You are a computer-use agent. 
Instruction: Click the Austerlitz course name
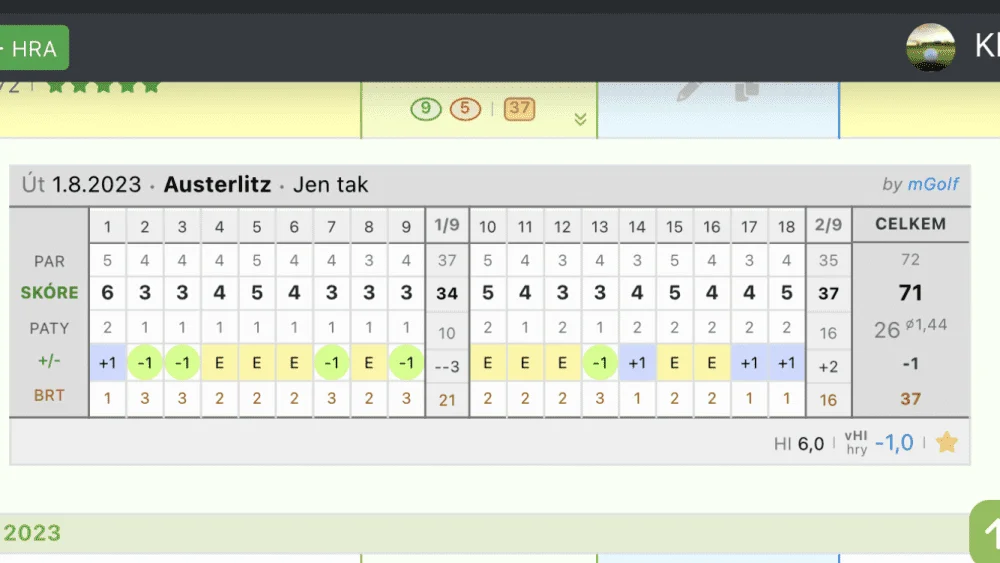point(217,184)
